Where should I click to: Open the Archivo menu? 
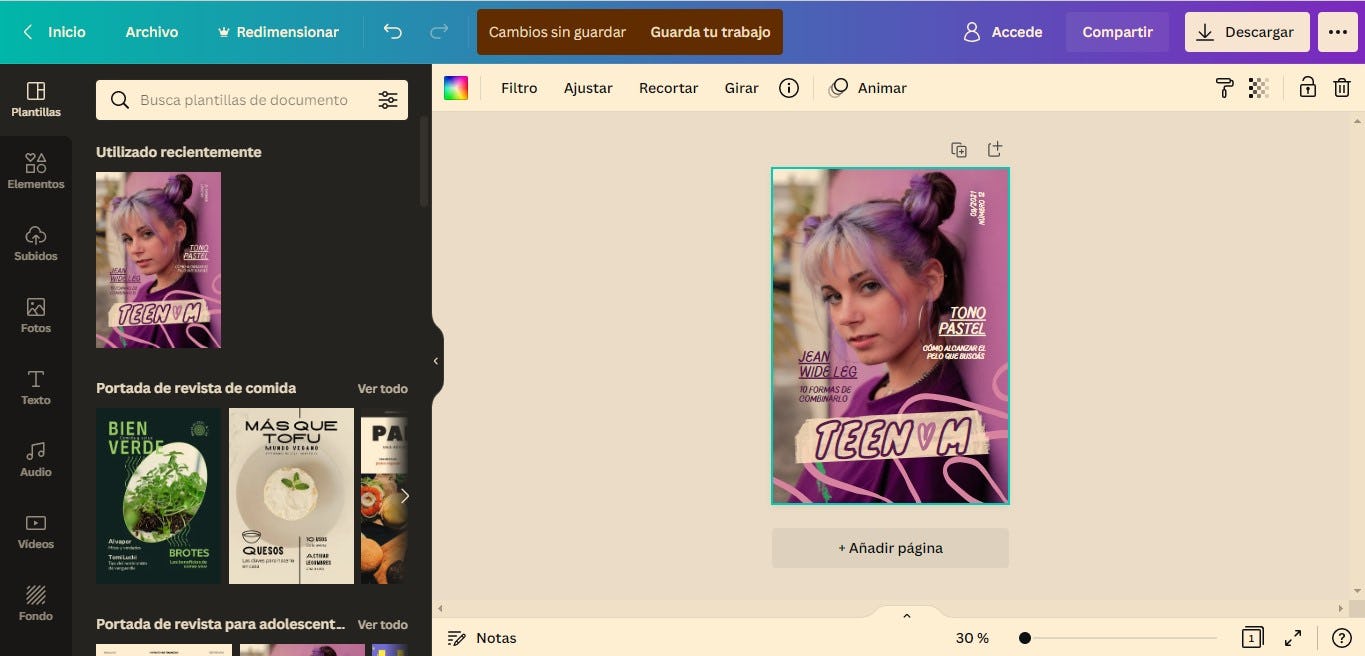(151, 31)
